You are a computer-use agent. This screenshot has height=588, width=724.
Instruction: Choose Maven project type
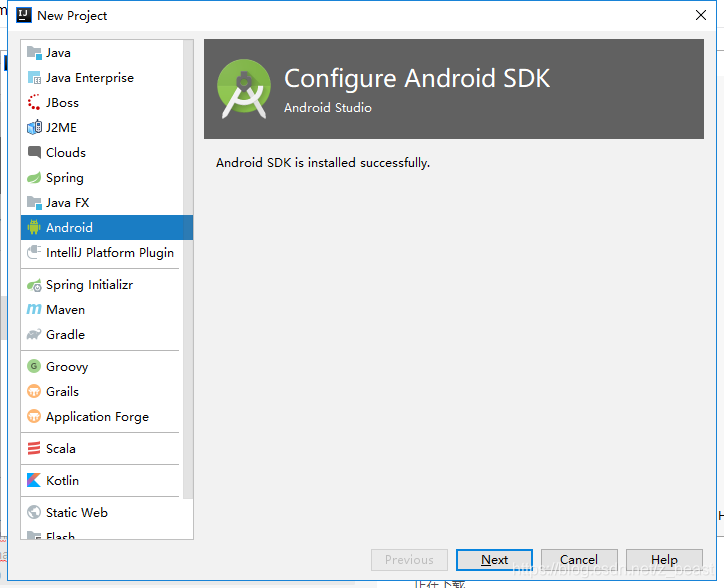pyautogui.click(x=102, y=310)
